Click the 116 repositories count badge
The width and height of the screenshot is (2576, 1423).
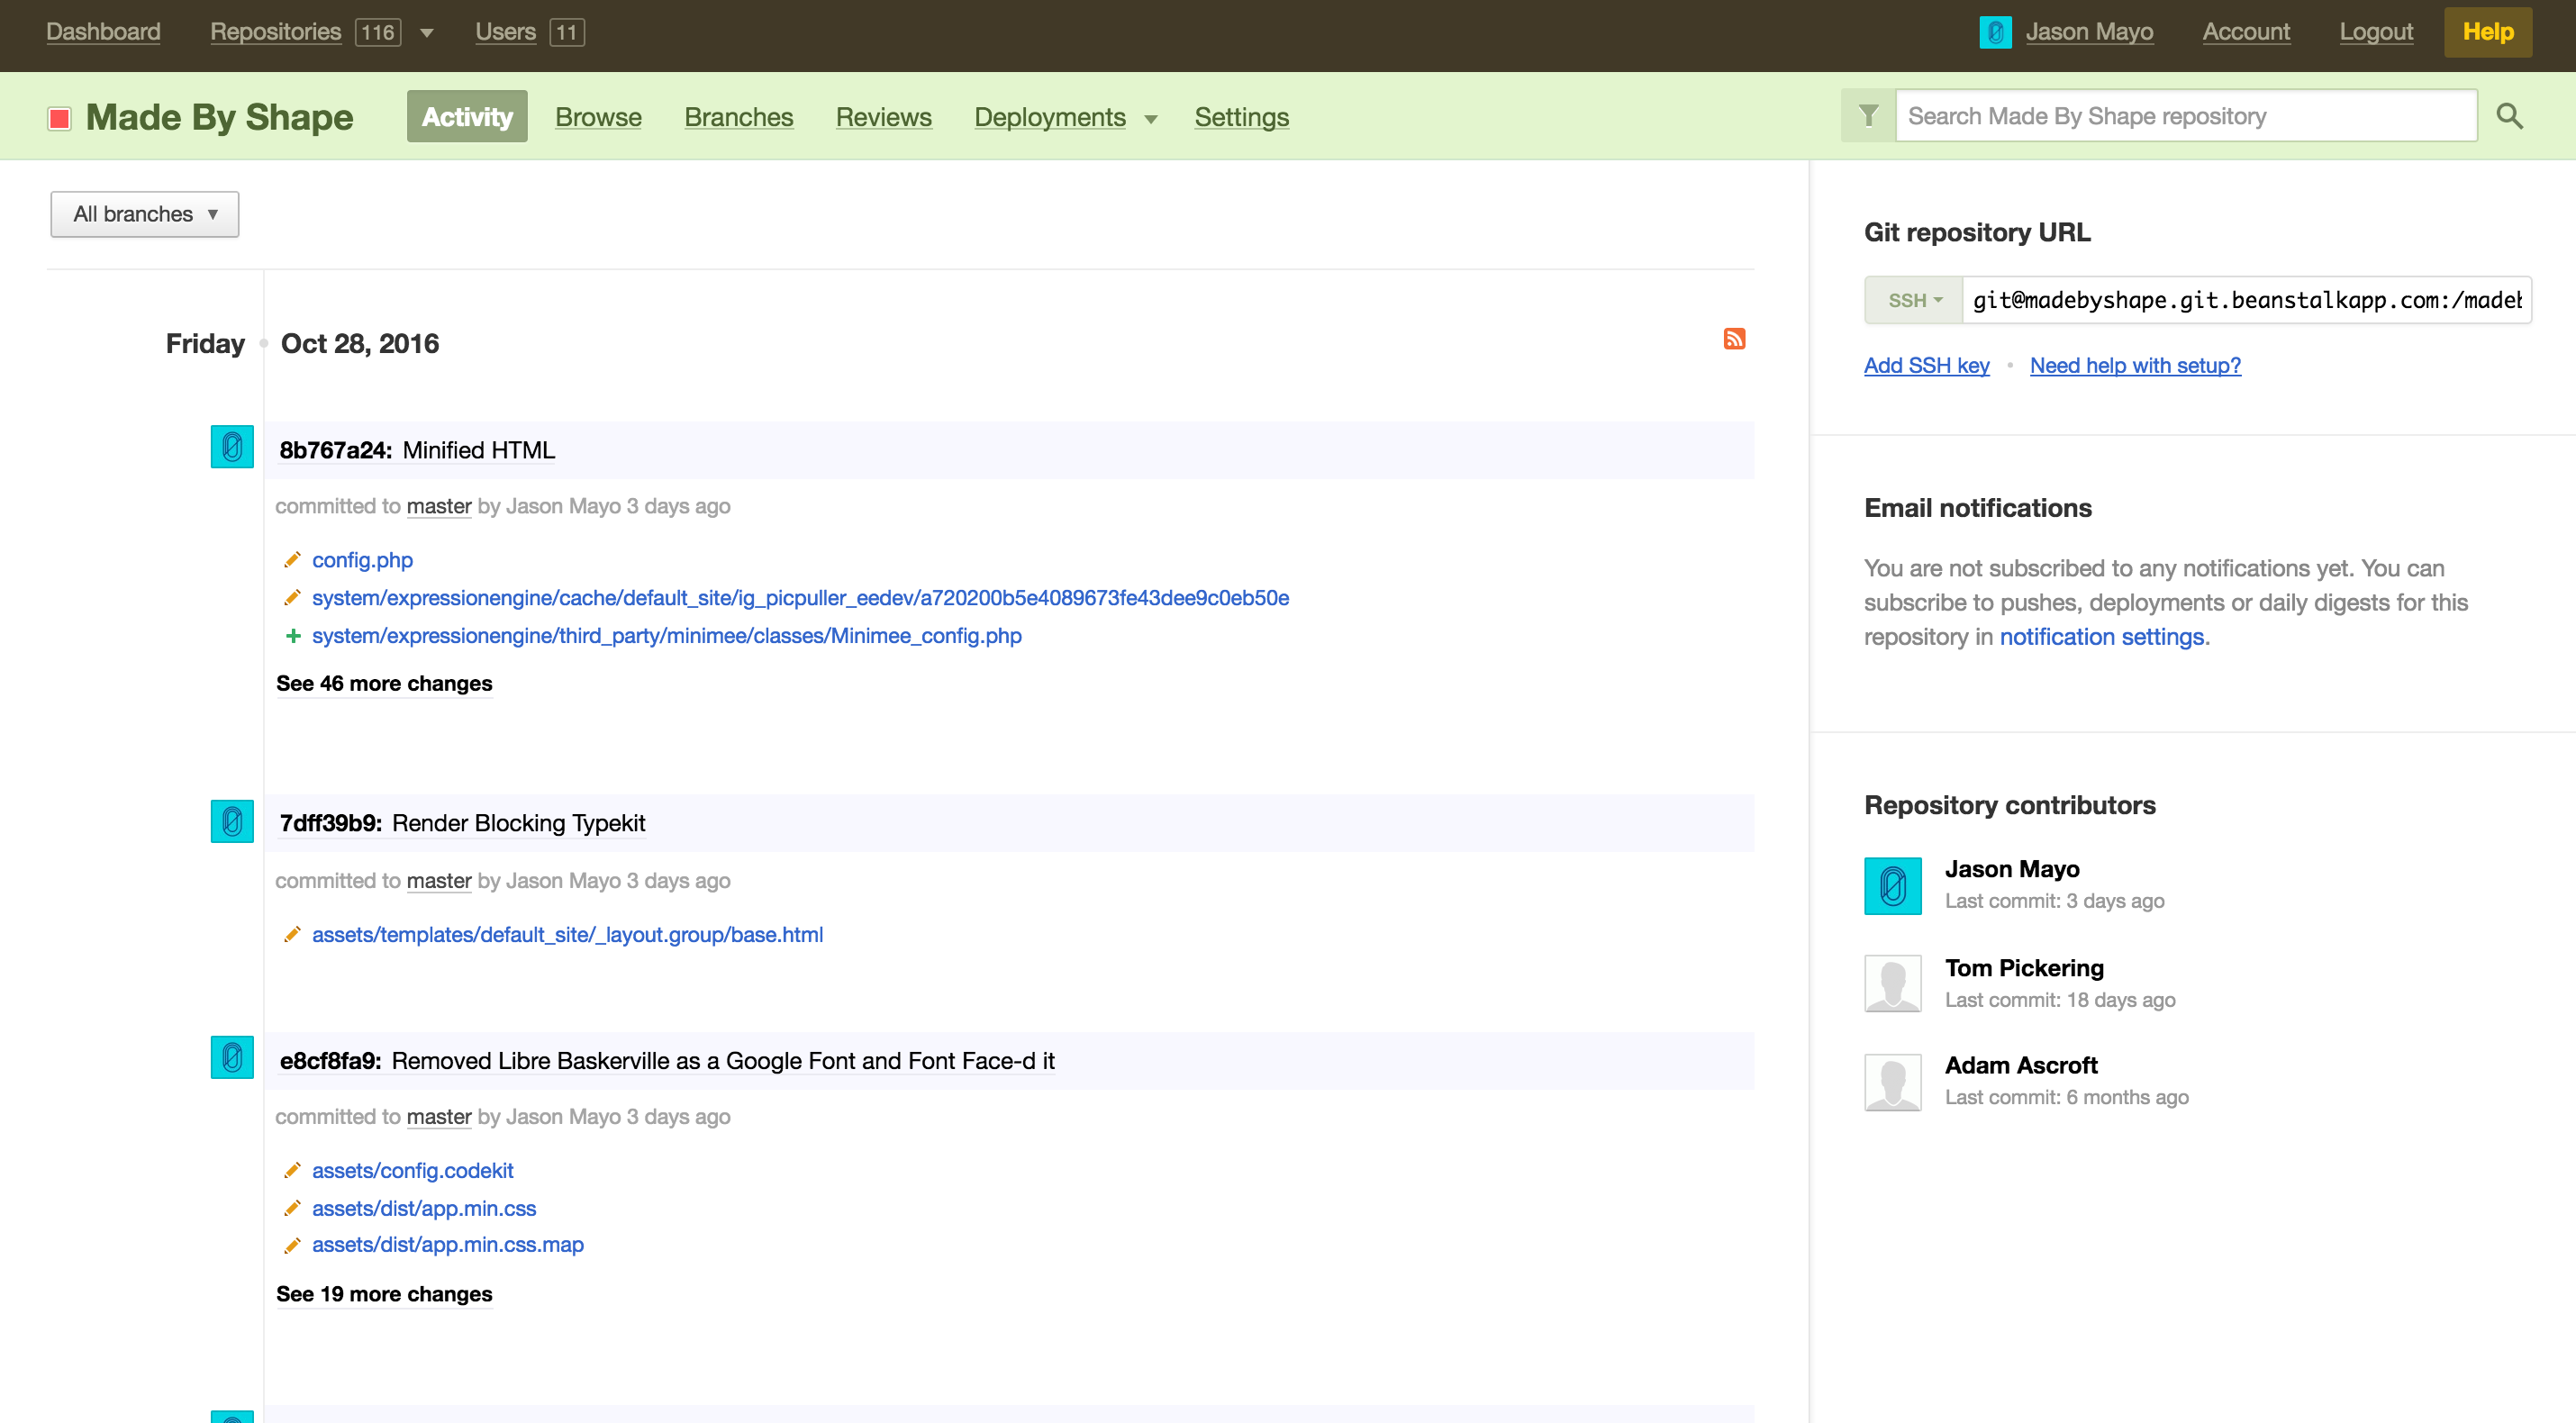pyautogui.click(x=378, y=32)
